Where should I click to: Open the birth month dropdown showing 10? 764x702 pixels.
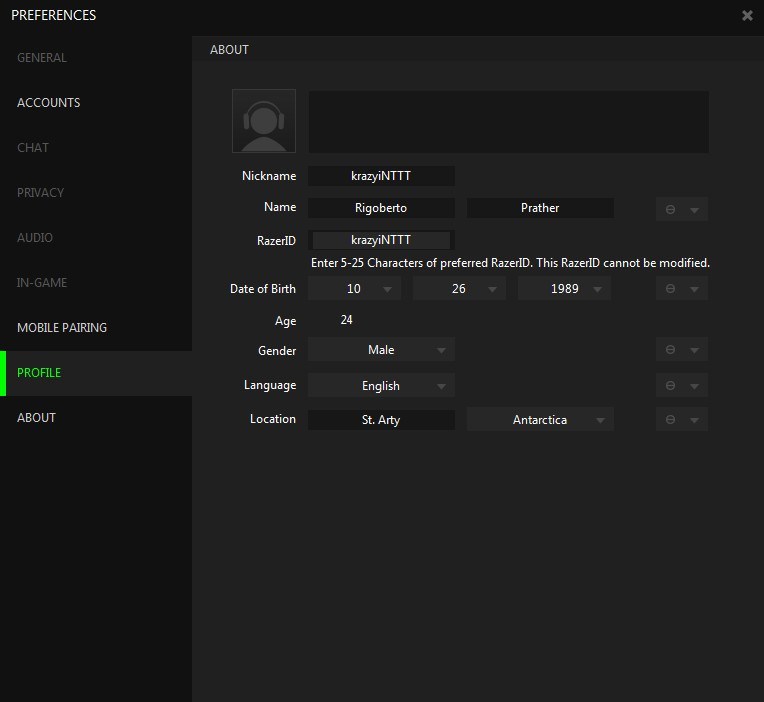354,288
